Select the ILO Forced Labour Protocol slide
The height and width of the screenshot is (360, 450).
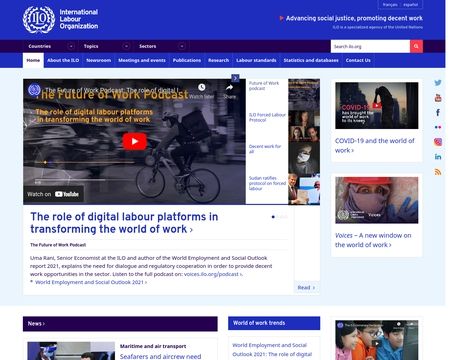point(267,117)
